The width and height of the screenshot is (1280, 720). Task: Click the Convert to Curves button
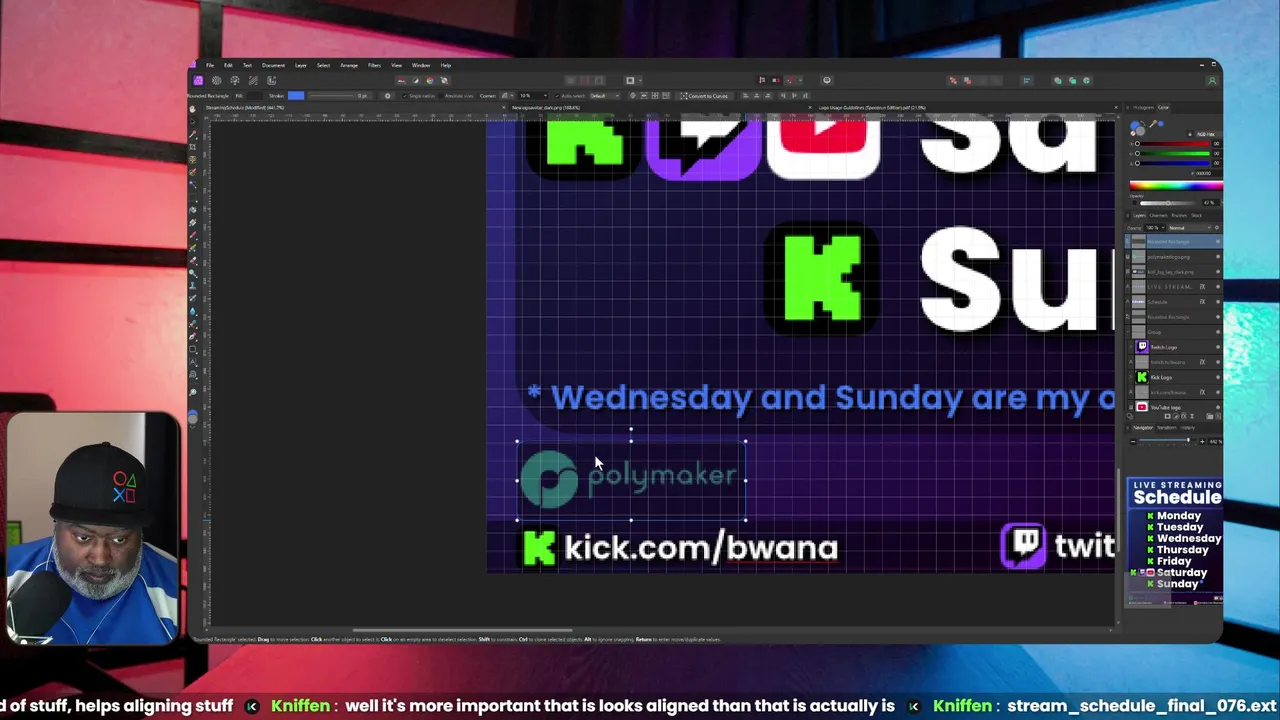[705, 96]
